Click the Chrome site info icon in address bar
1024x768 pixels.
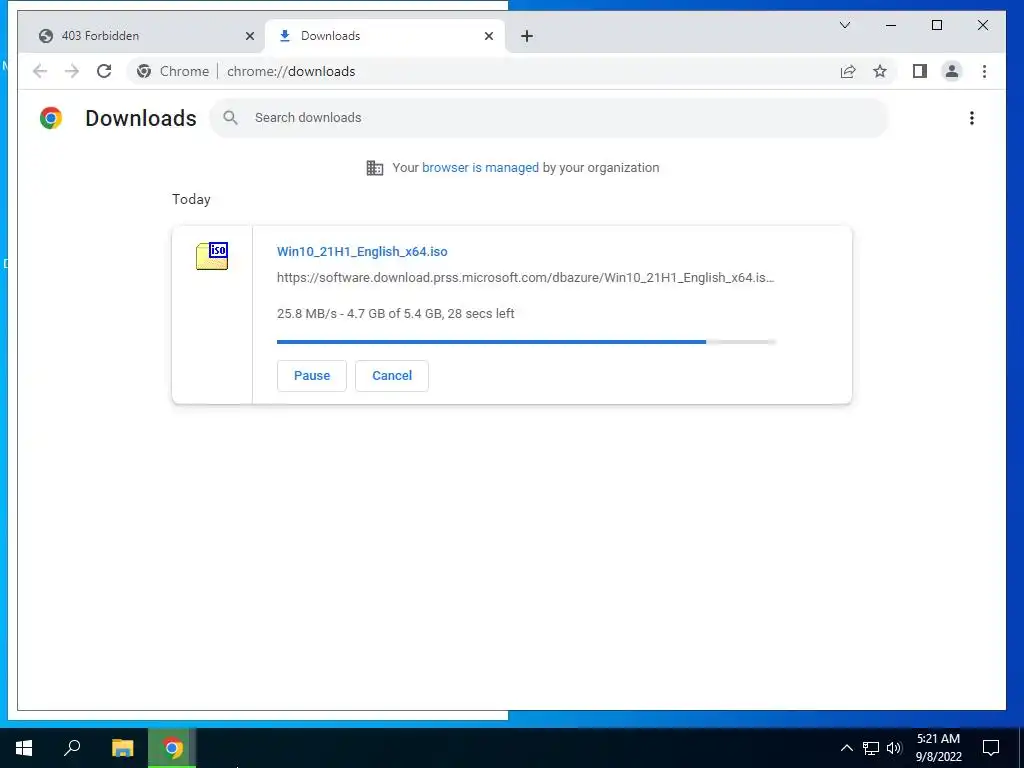click(x=144, y=71)
